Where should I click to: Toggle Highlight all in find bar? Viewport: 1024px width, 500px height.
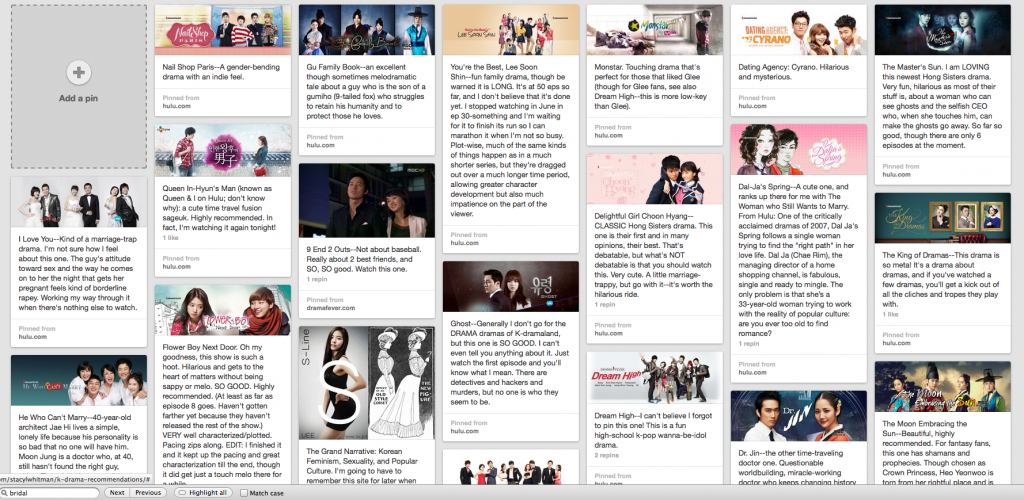tap(201, 493)
